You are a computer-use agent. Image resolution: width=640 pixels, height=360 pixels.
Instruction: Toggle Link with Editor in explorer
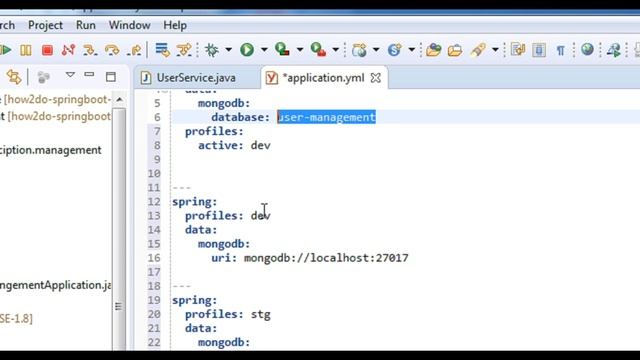pyautogui.click(x=13, y=77)
